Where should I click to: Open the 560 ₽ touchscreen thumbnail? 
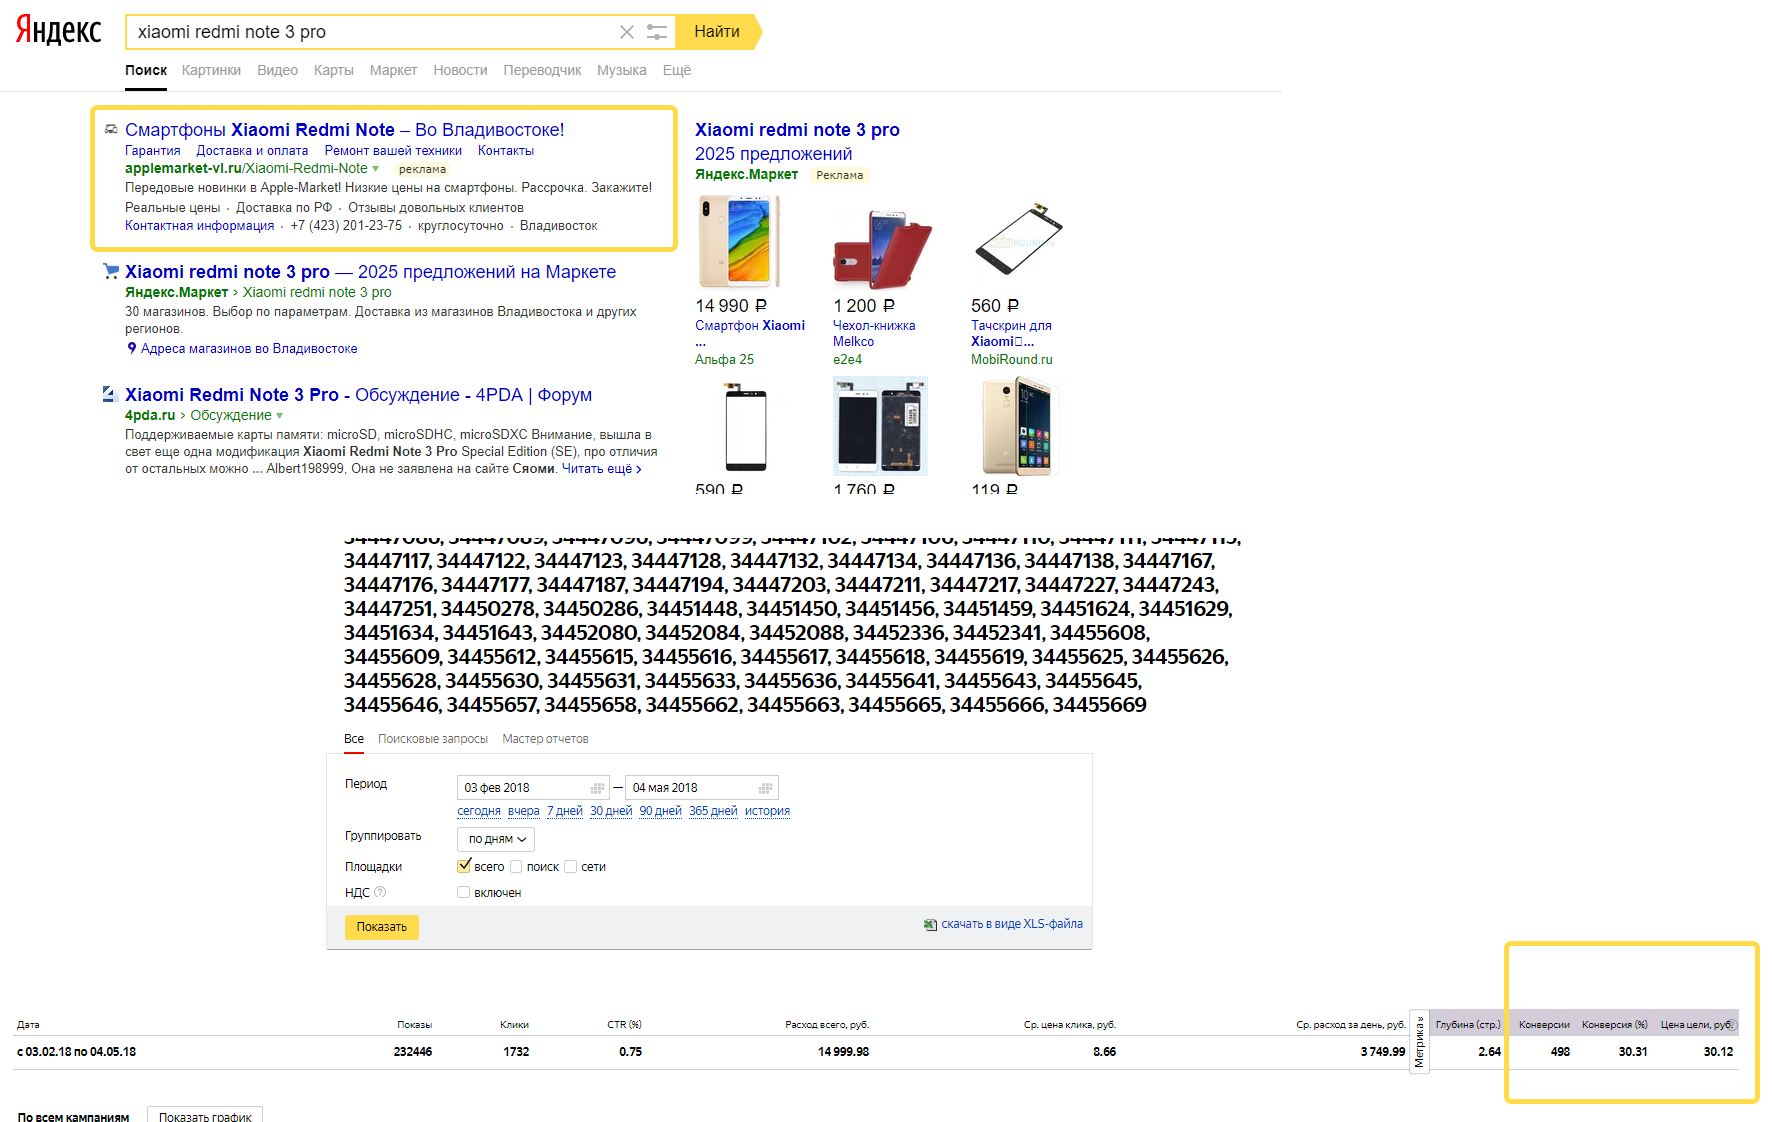(1018, 240)
